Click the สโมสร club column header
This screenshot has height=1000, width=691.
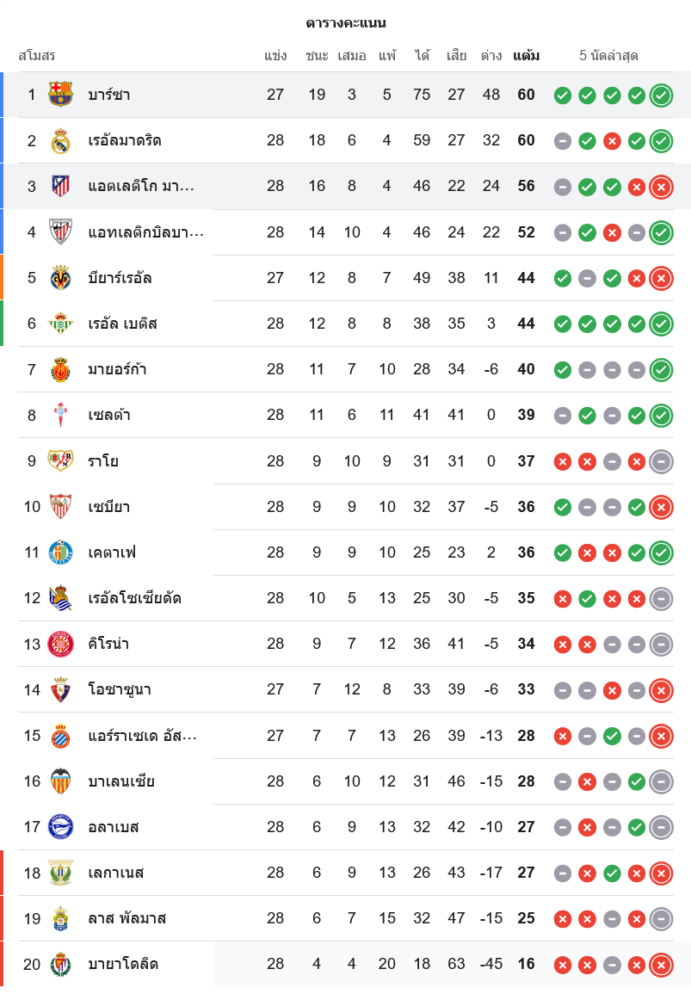[x=37, y=56]
